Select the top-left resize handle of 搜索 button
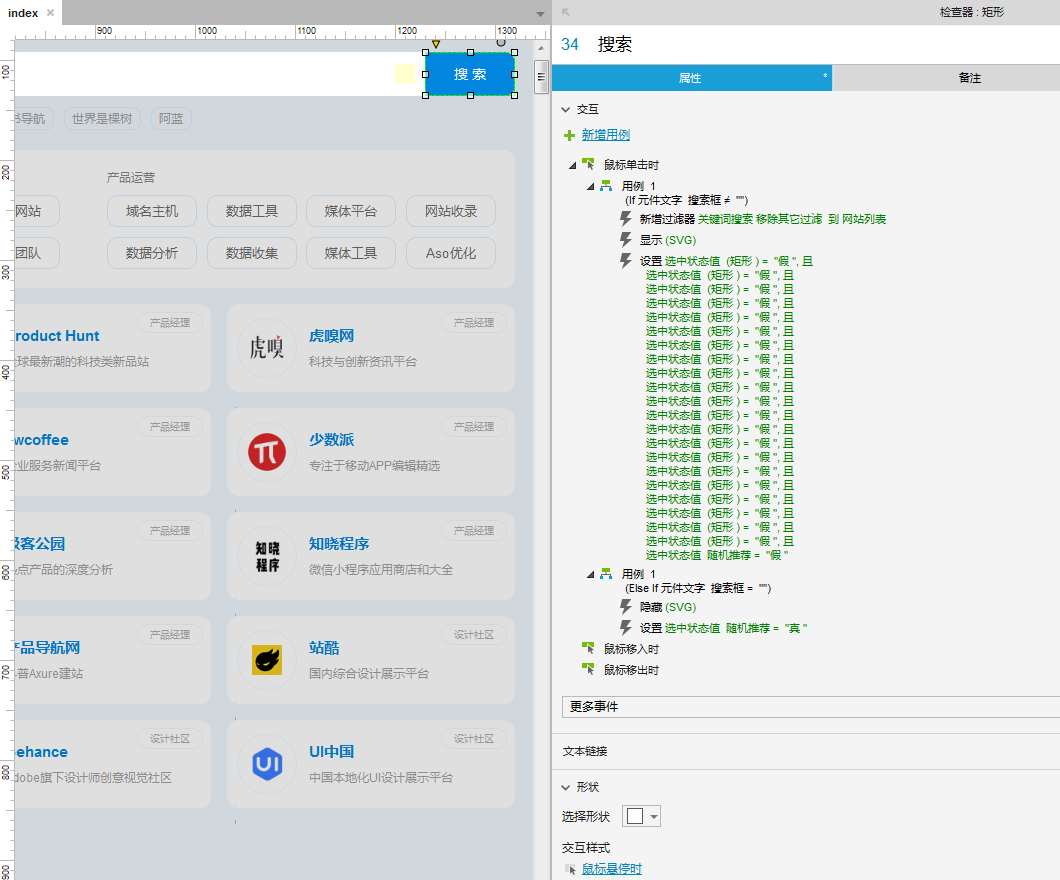Screen dimensions: 1060x880 [425, 53]
